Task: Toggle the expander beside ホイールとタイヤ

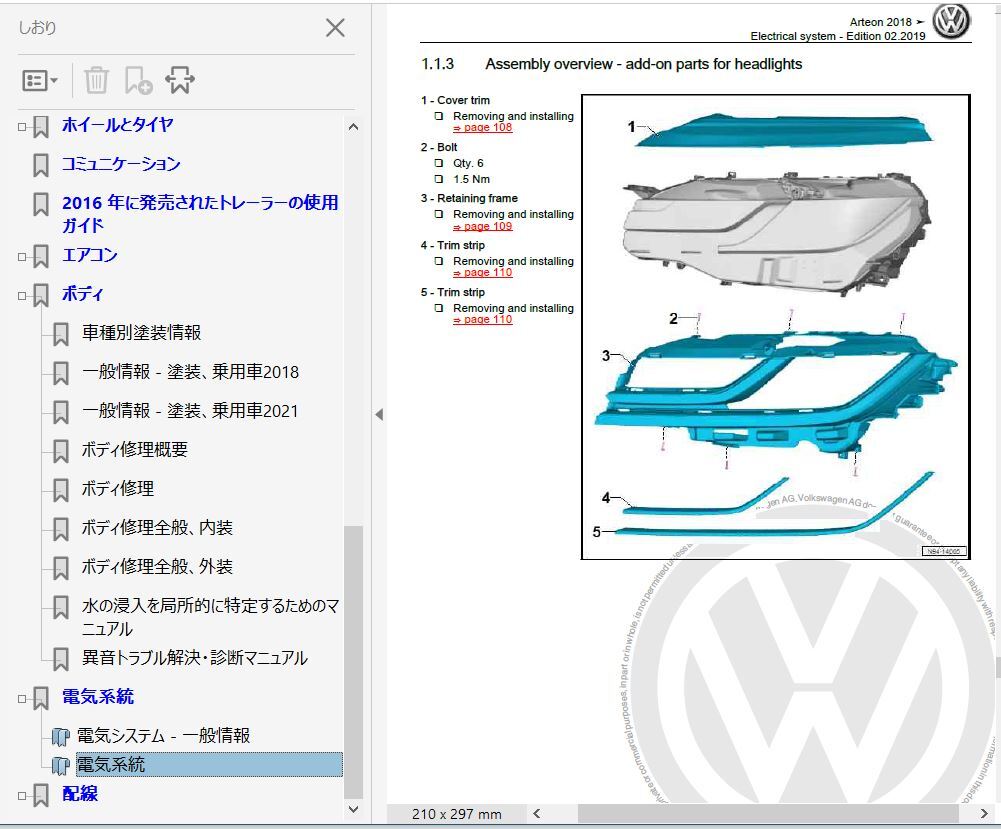Action: [x=22, y=127]
